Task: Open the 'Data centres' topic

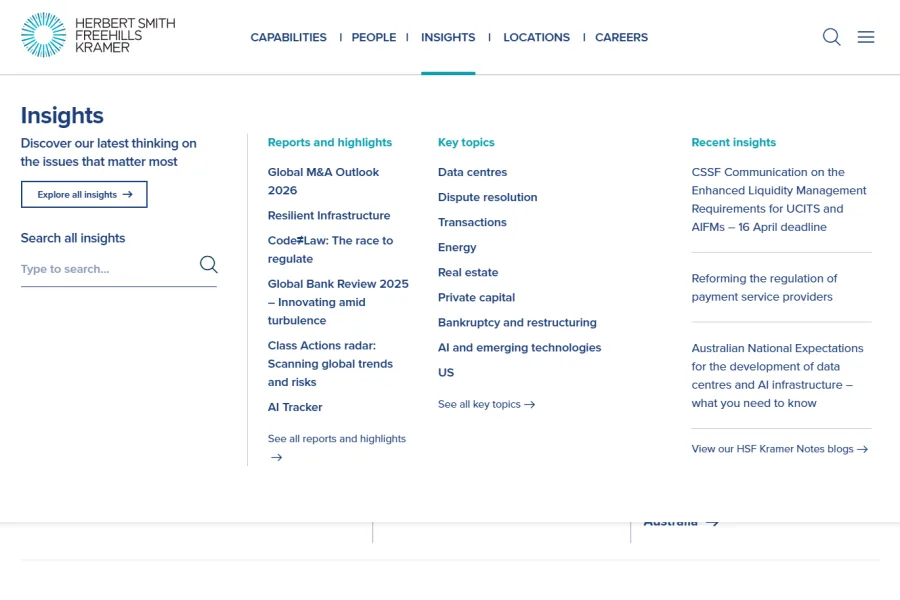Action: point(472,172)
